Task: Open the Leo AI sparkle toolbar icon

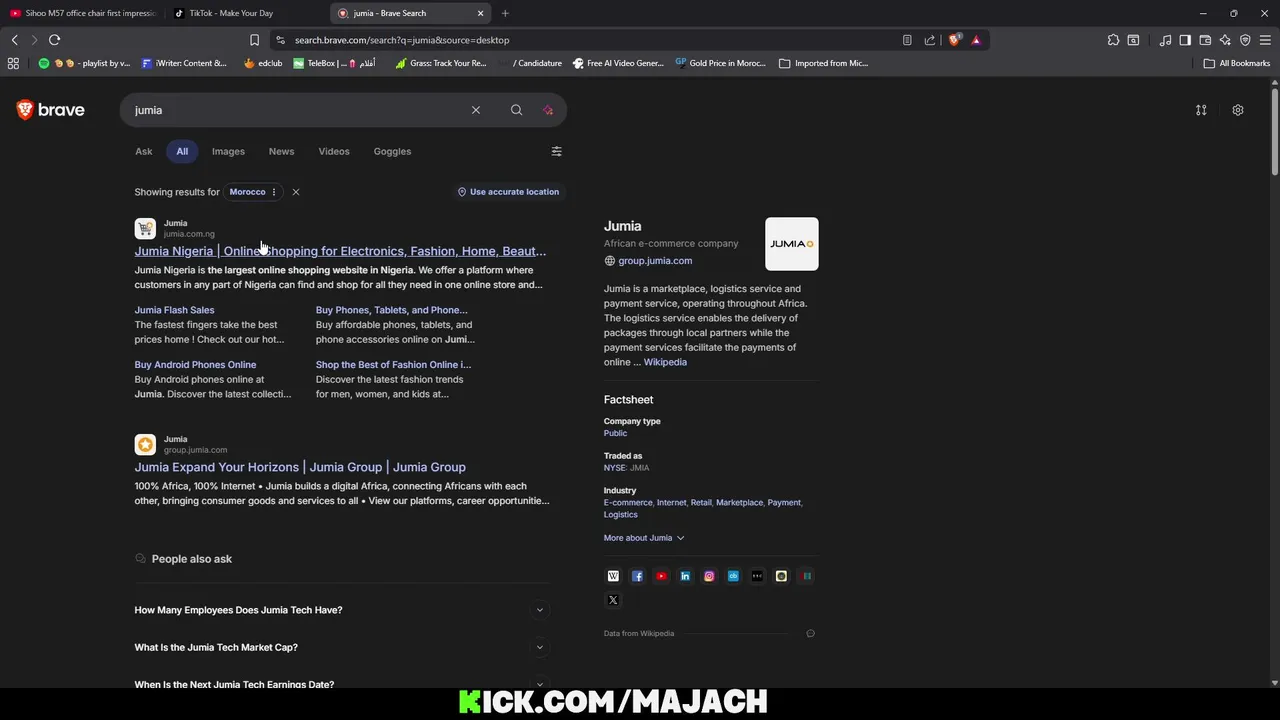Action: point(1225,40)
